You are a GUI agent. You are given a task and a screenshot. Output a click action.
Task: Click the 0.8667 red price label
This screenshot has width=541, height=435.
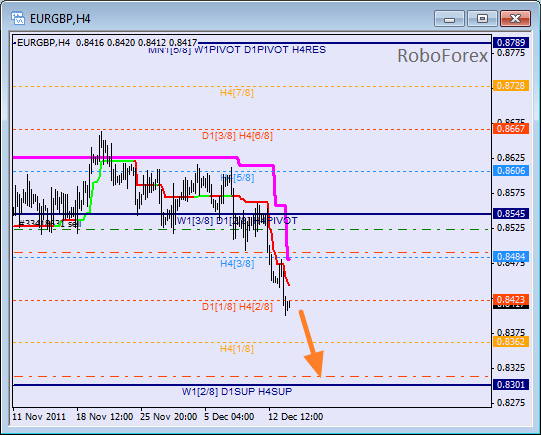tap(511, 129)
